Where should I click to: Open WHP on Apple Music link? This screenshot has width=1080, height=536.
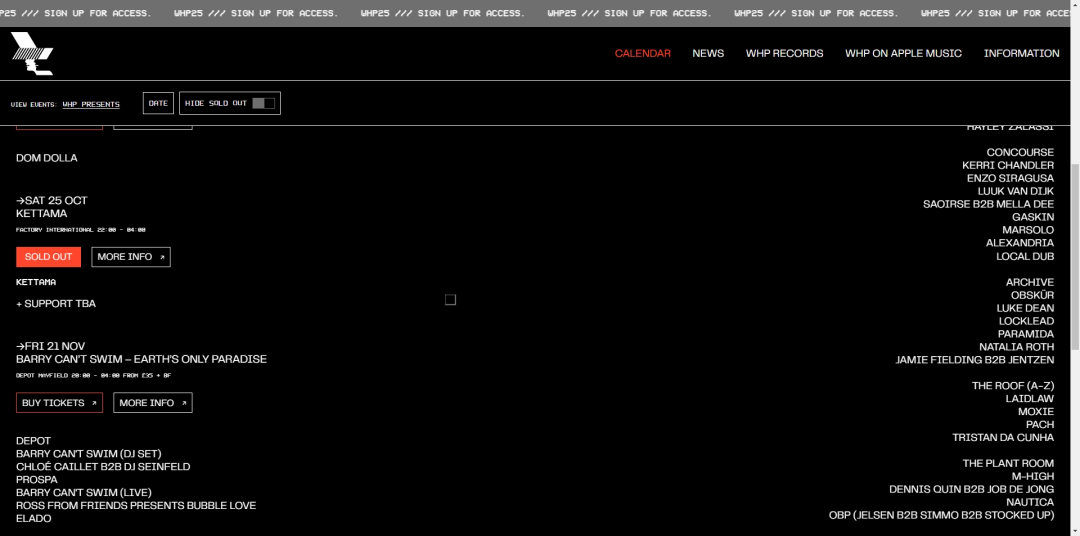click(904, 53)
